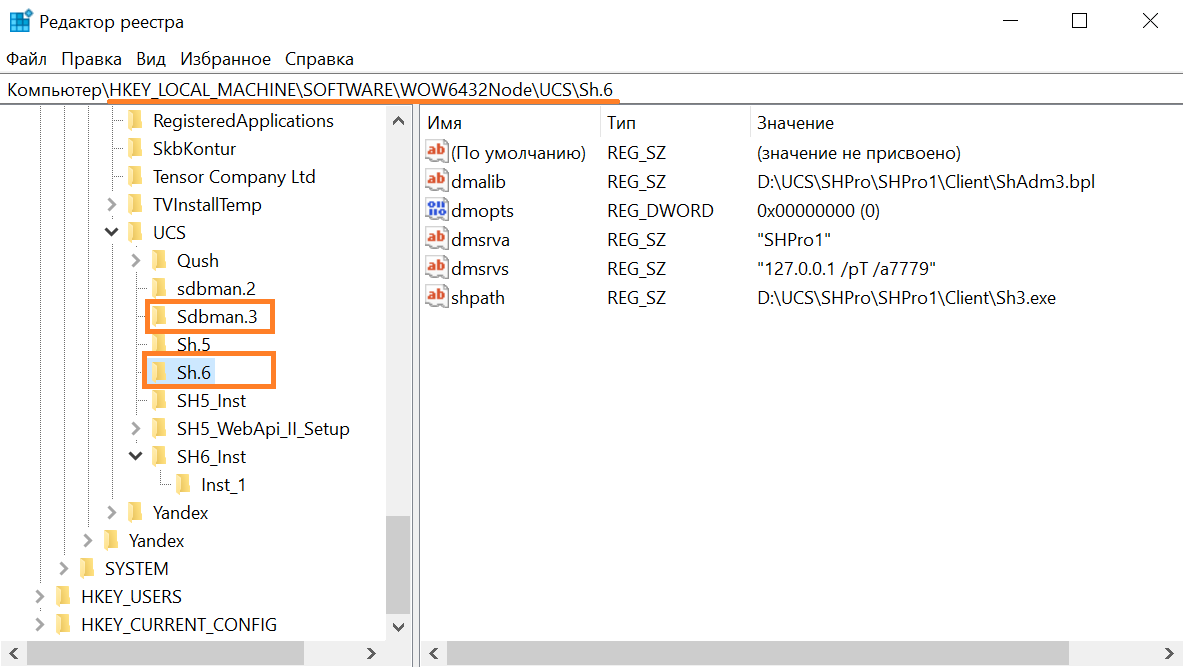Image resolution: width=1184 pixels, height=668 pixels.
Task: Click the Inst_1 subkey folder icon
Action: click(x=183, y=485)
